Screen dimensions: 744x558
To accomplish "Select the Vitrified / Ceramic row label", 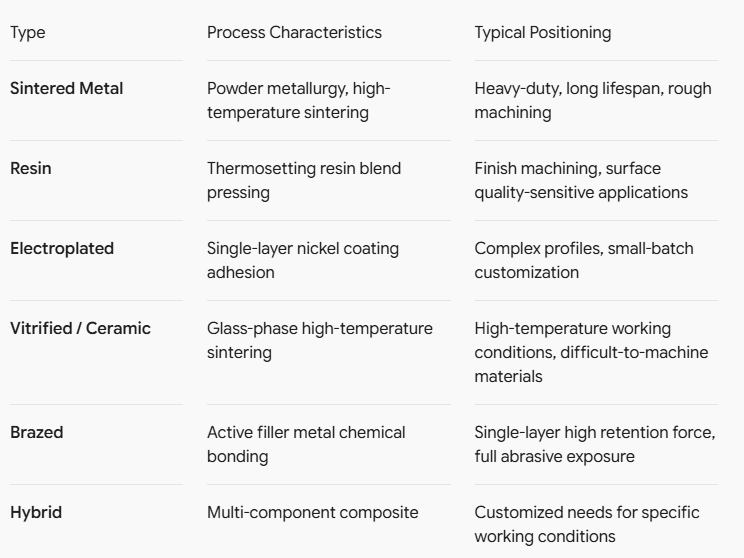I will point(81,328).
